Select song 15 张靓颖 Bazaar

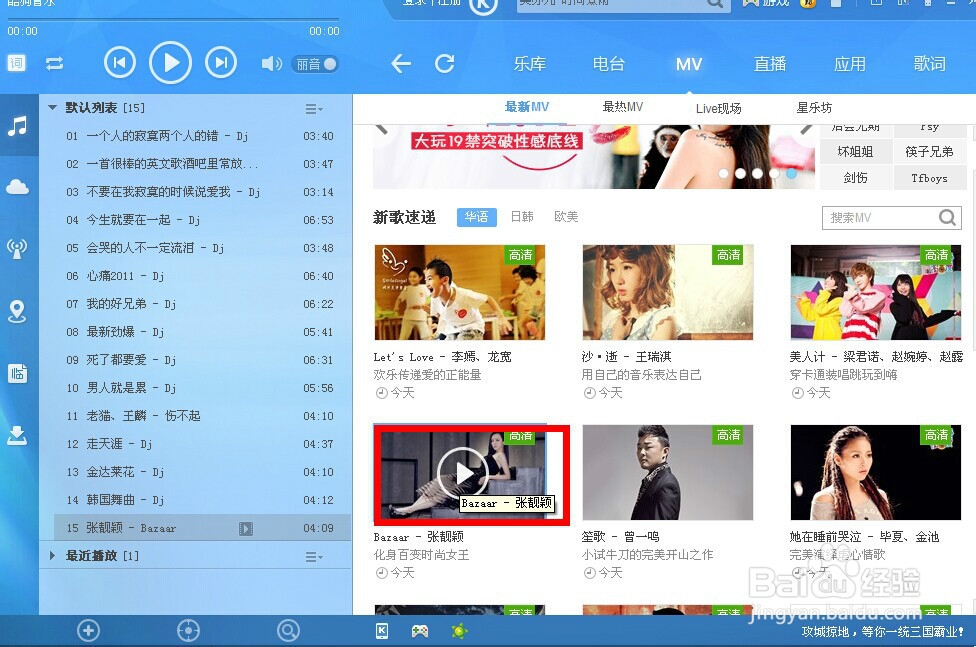click(202, 528)
